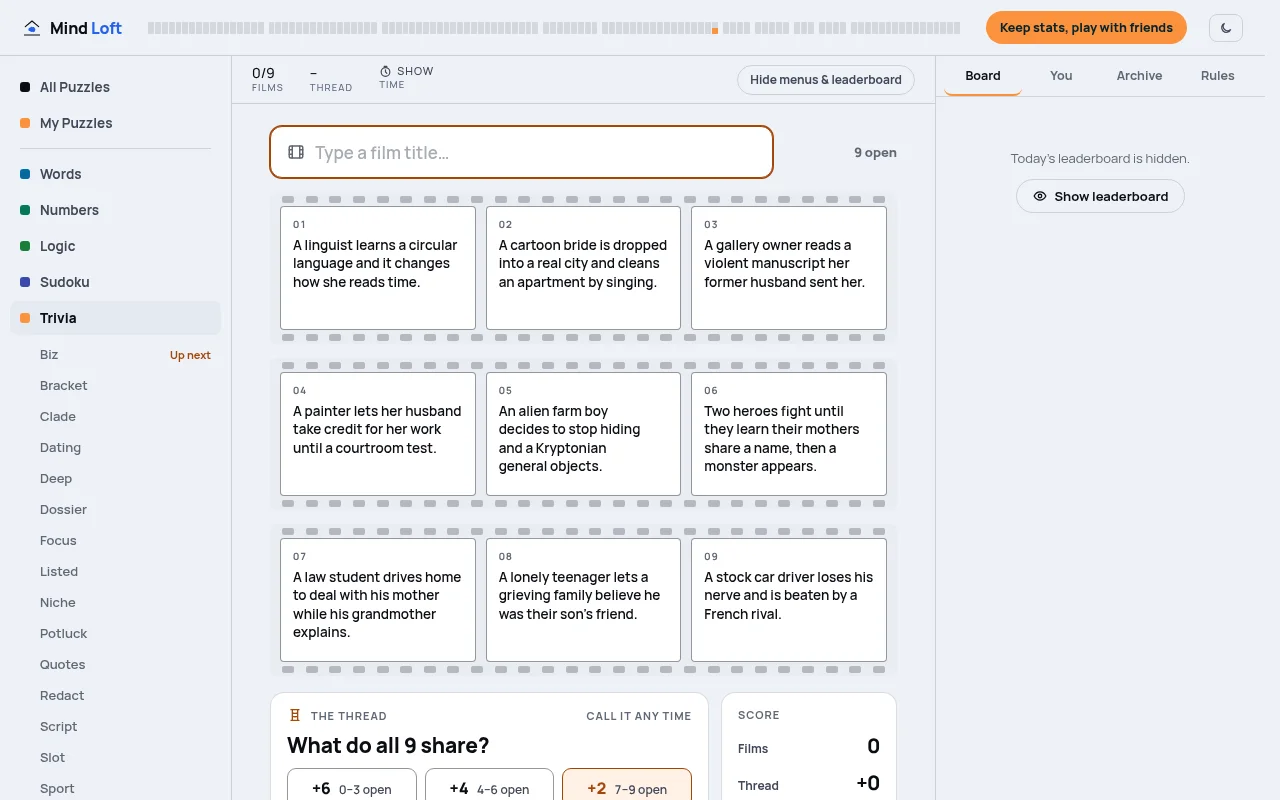
Task: Open the Logic category
Action: tap(115, 246)
